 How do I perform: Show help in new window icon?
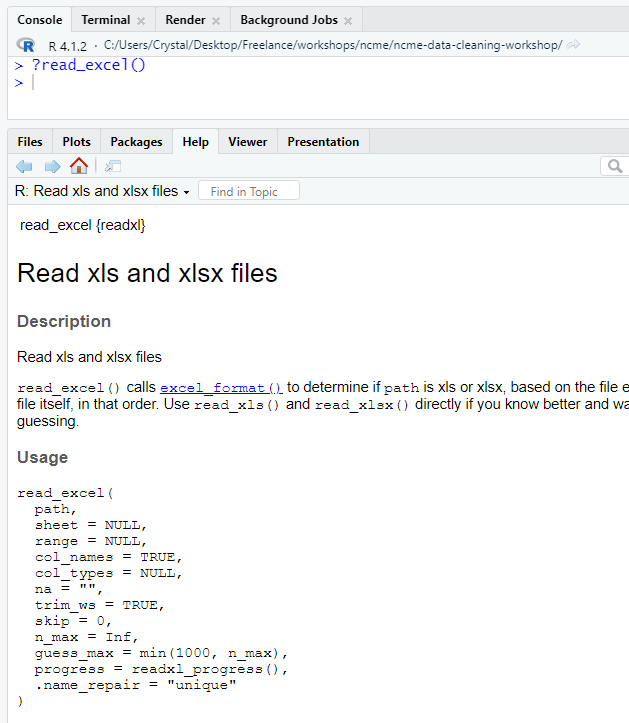pos(113,166)
